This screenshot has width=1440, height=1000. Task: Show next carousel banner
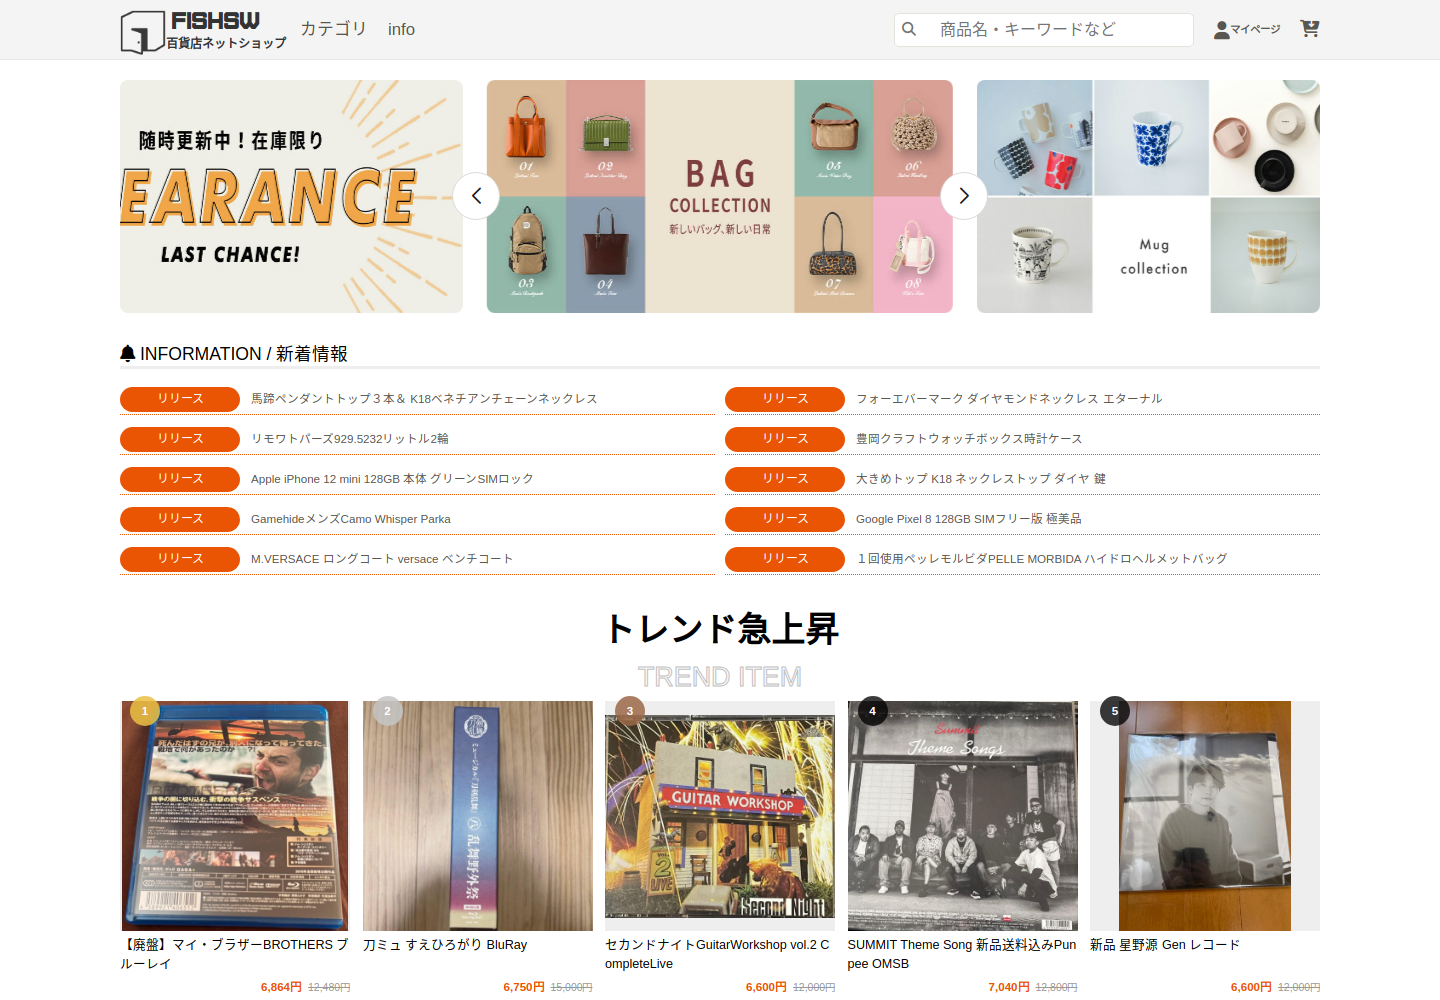coord(964,196)
